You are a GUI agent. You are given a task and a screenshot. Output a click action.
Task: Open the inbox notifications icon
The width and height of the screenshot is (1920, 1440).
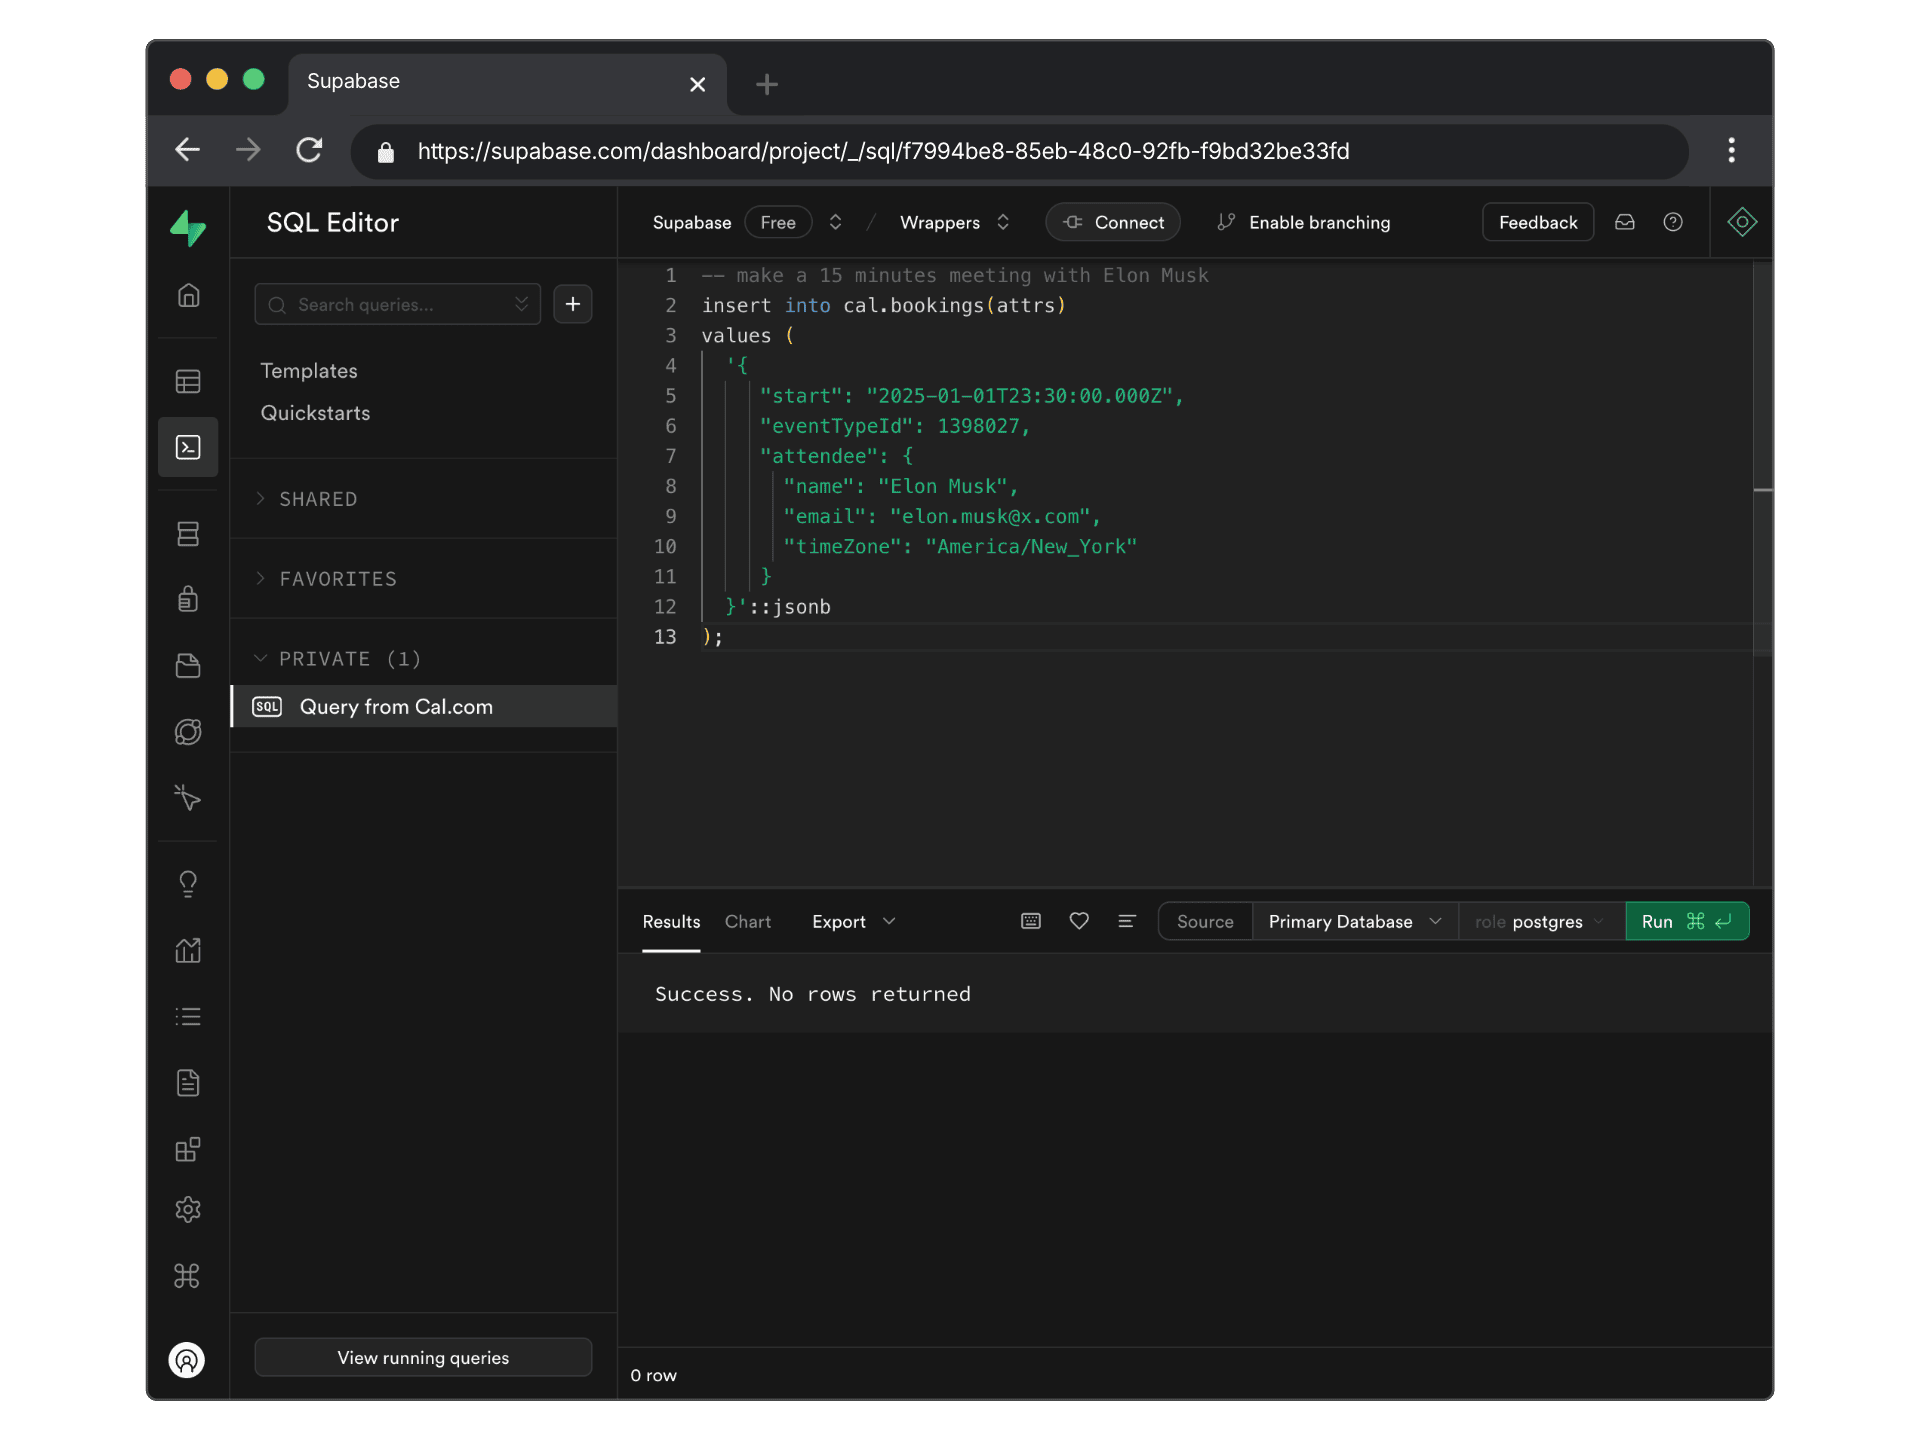pos(1625,222)
